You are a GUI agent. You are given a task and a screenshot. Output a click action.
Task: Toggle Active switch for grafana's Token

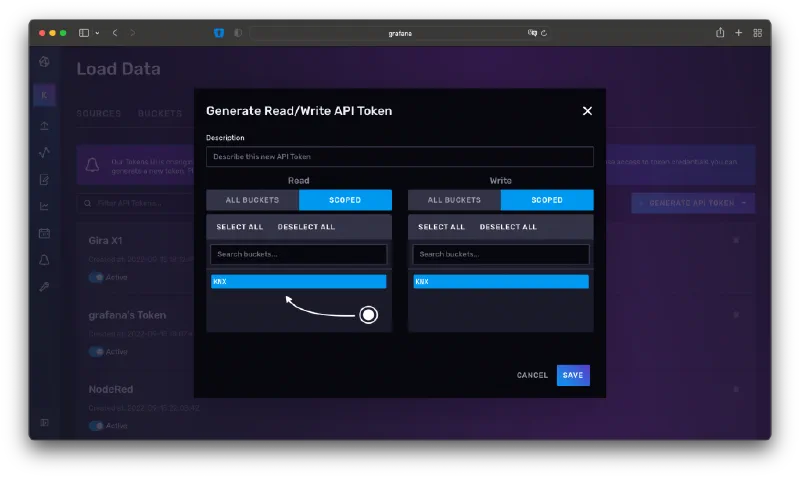[96, 351]
